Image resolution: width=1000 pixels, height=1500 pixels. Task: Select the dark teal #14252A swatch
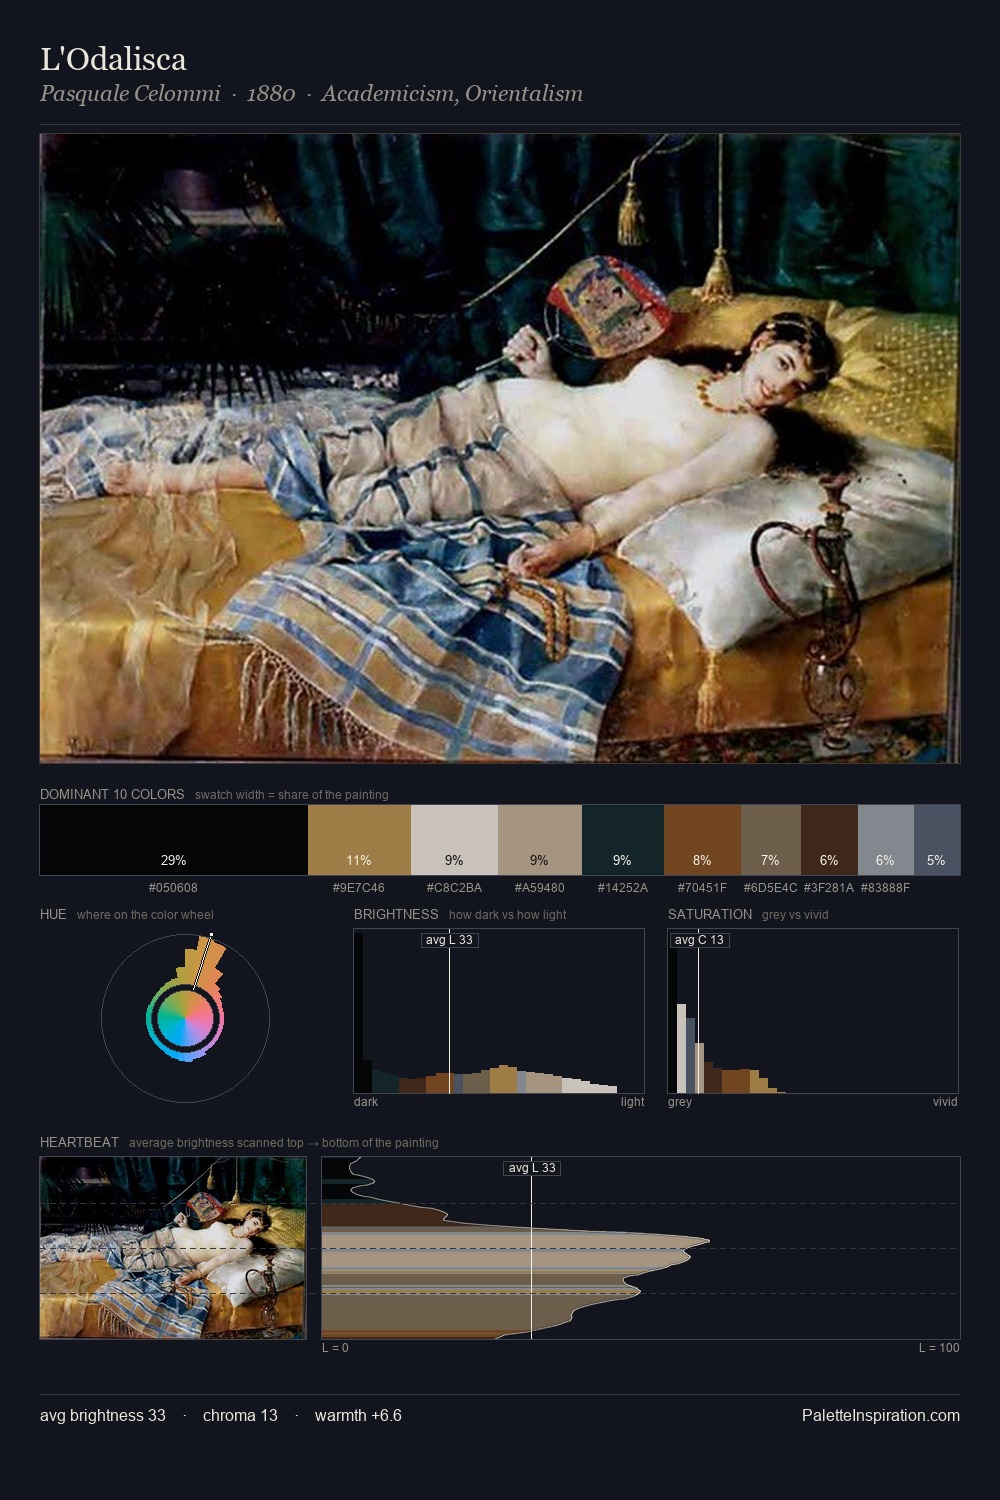(622, 840)
